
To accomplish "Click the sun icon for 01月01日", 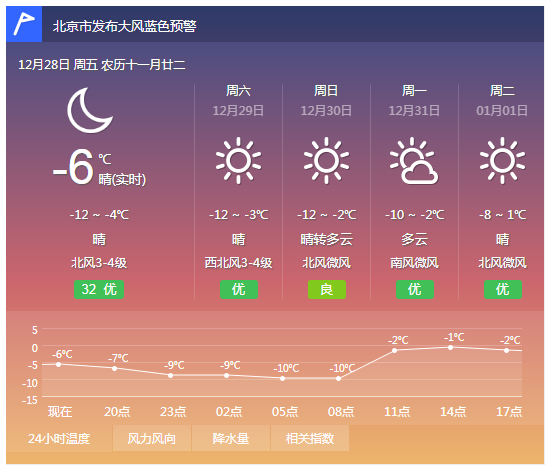I will tap(502, 161).
